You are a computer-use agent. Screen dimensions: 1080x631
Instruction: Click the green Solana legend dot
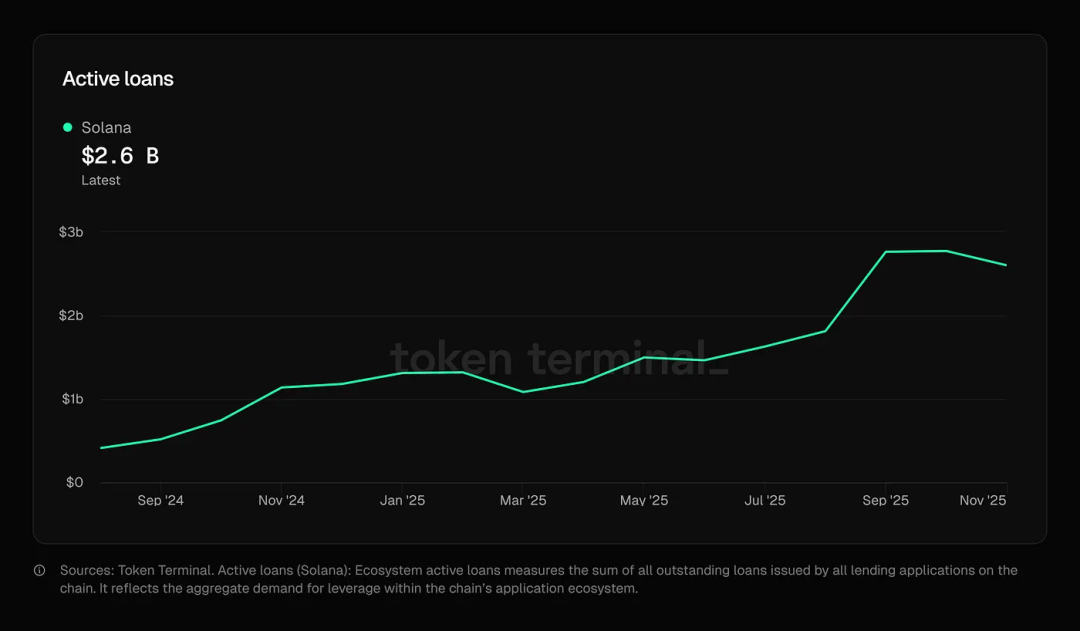click(68, 128)
